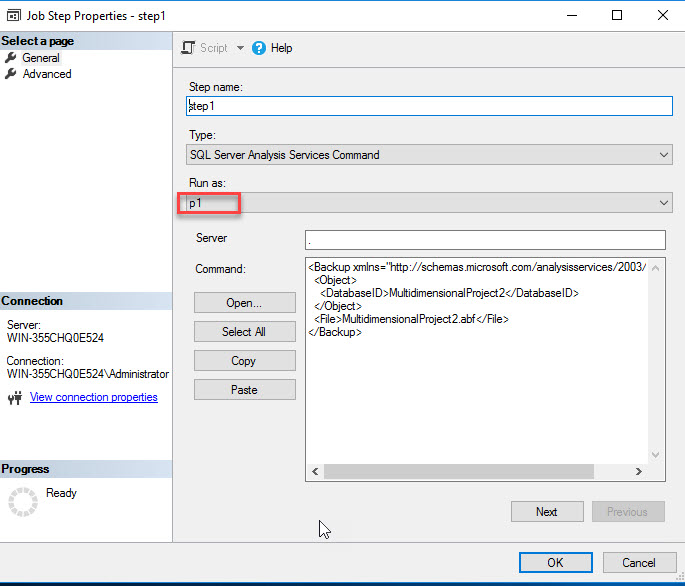Image resolution: width=685 pixels, height=586 pixels.
Task: Select the Advanced page
Action: pyautogui.click(x=47, y=74)
